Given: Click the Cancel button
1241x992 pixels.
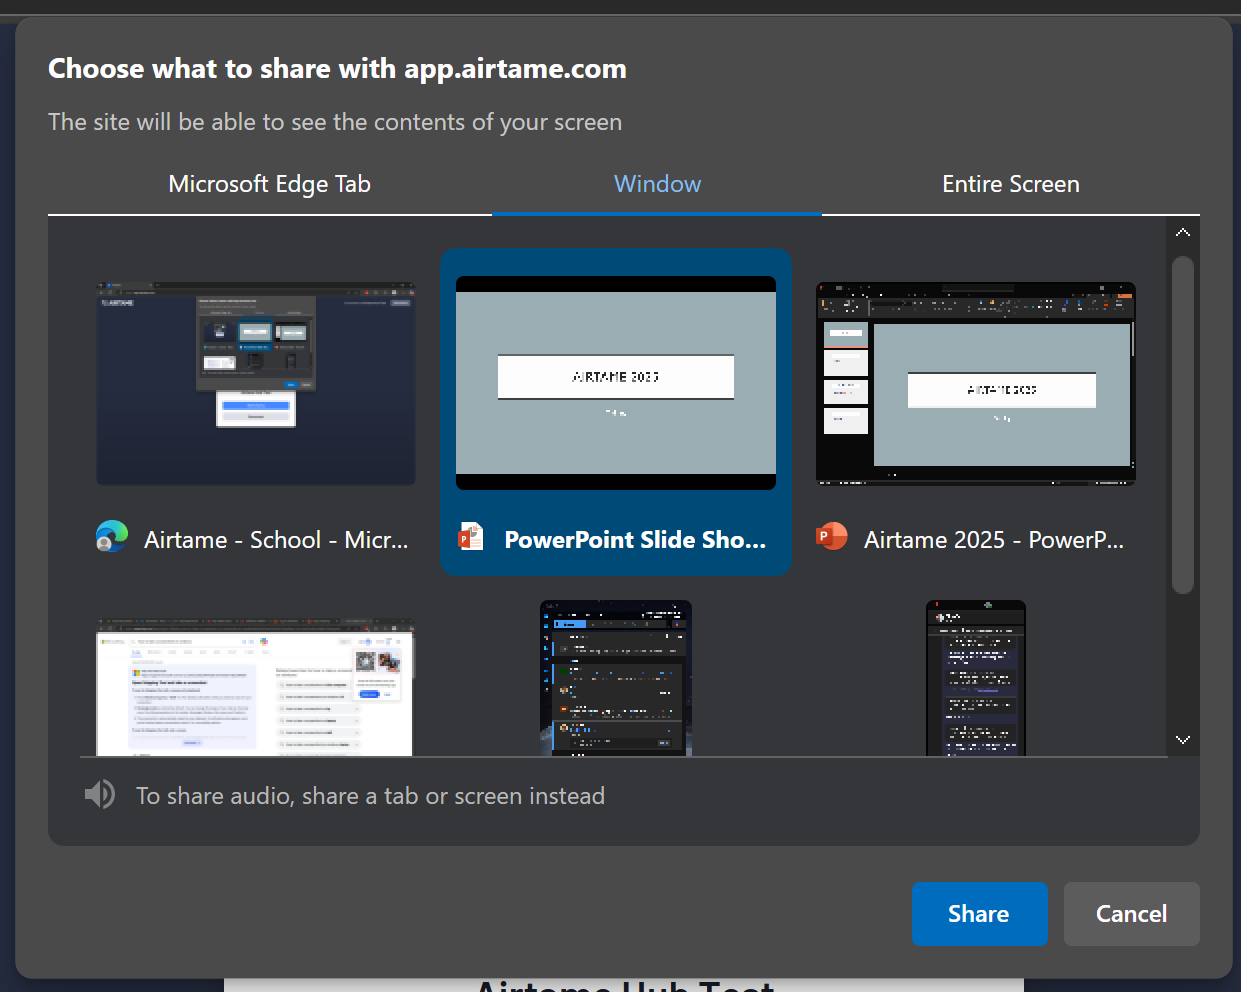Looking at the screenshot, I should (x=1131, y=913).
